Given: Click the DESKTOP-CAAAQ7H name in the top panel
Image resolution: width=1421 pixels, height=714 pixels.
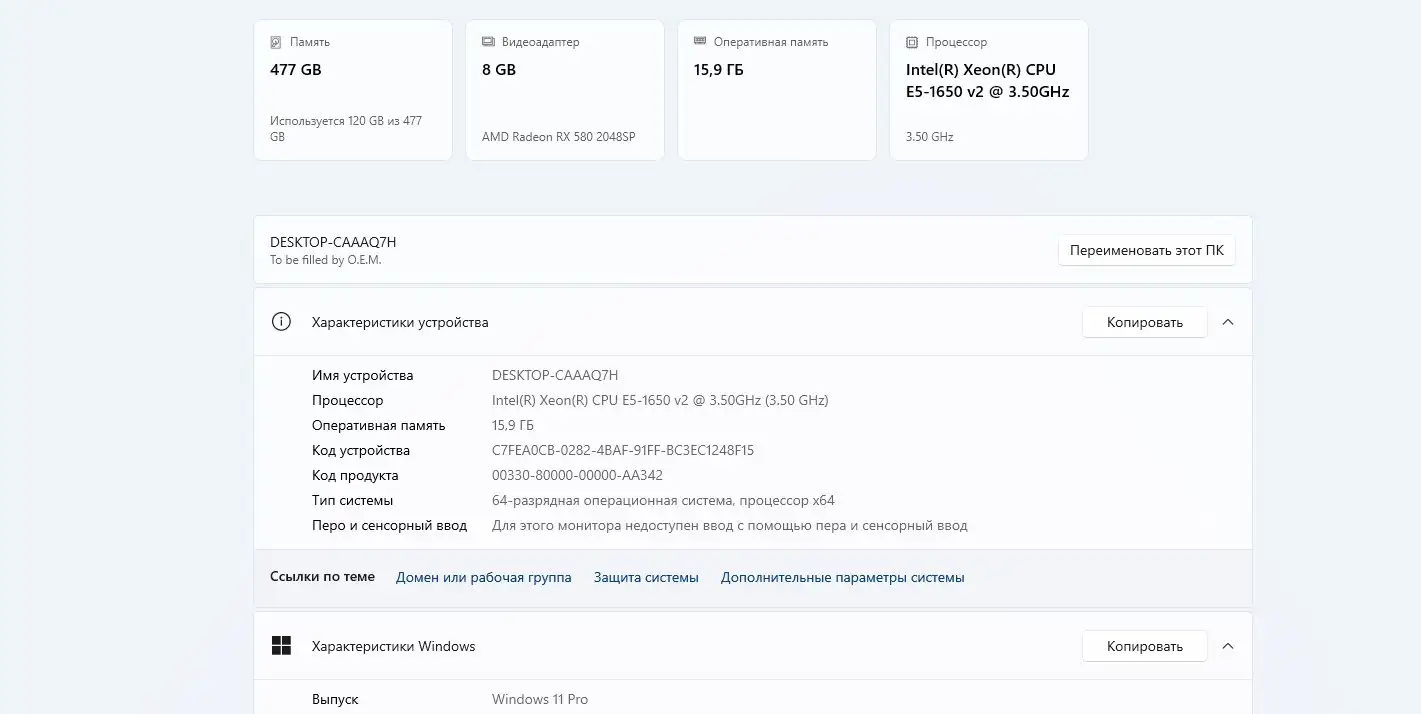Looking at the screenshot, I should pyautogui.click(x=333, y=242).
